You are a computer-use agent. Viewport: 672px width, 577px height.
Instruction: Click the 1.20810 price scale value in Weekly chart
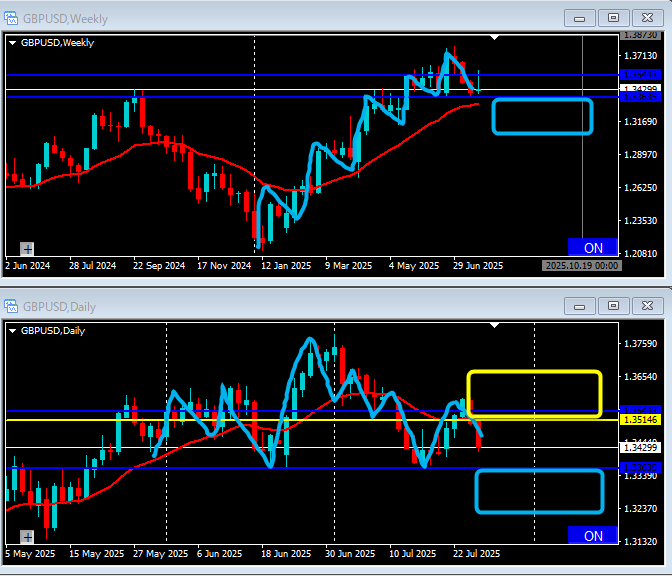pyautogui.click(x=640, y=253)
